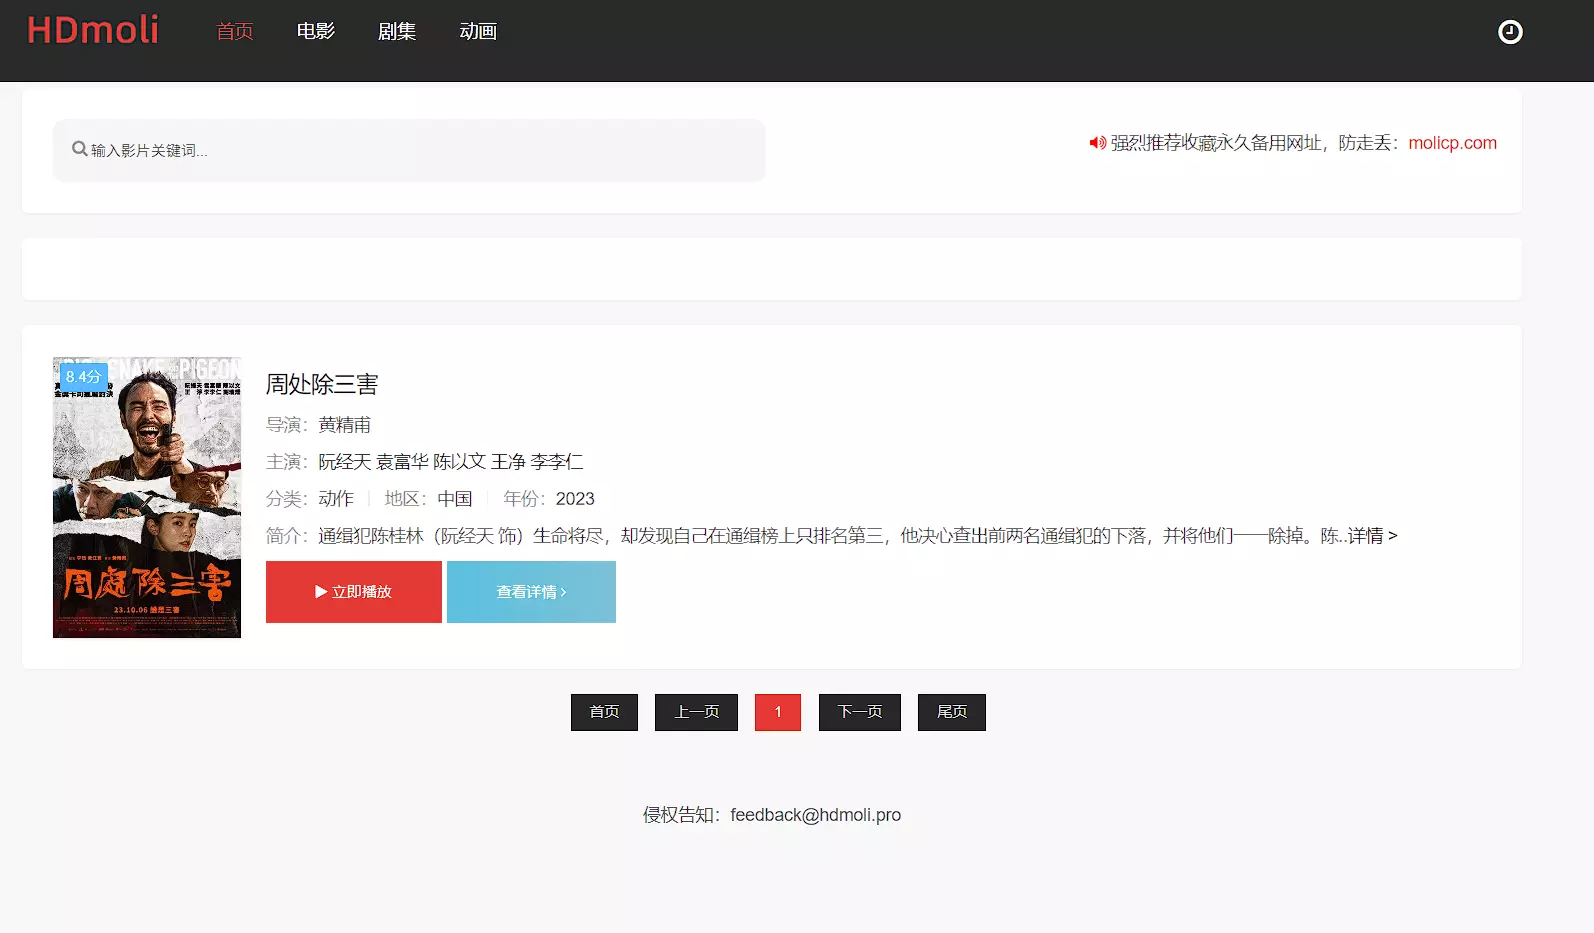1594x933 pixels.
Task: Select 首页 in the top navigation bar
Action: click(234, 31)
